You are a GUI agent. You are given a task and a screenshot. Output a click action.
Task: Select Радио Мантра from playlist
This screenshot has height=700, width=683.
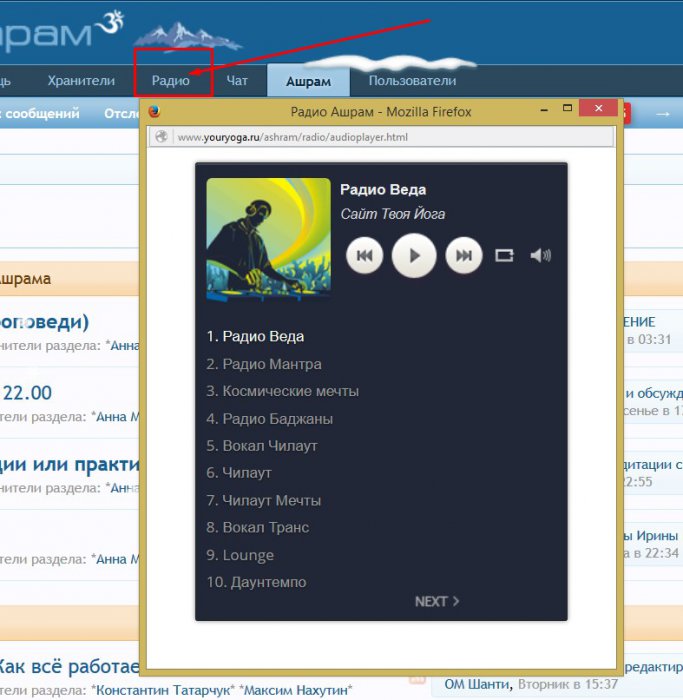tap(264, 364)
